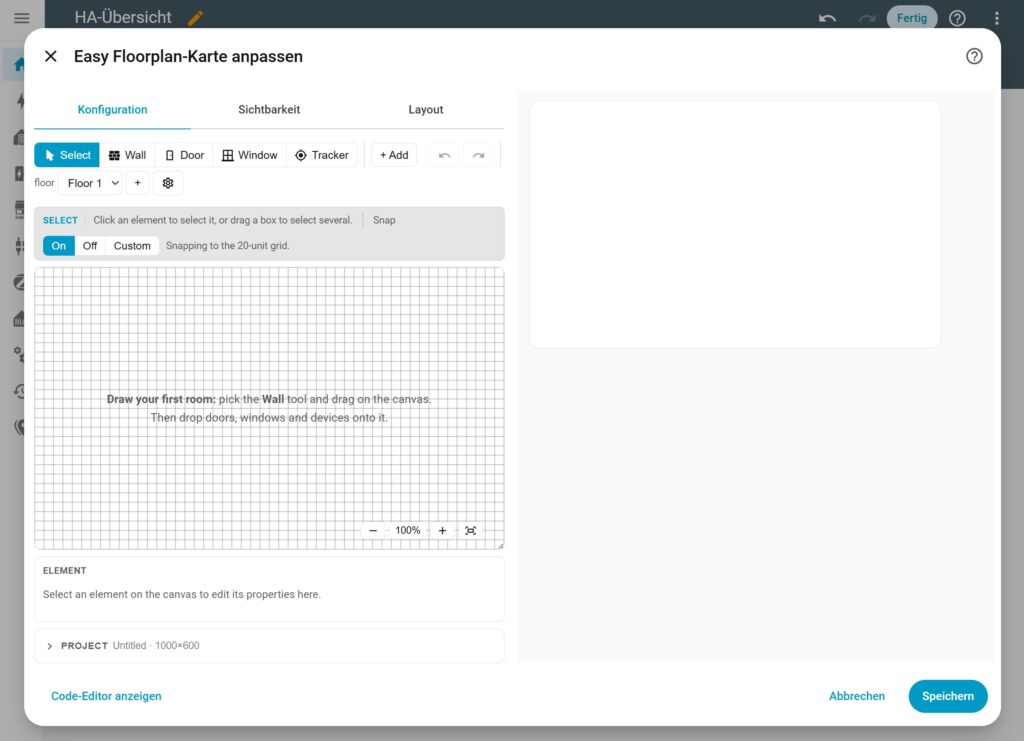Image resolution: width=1024 pixels, height=741 pixels.
Task: Turn snapping Off
Action: pyautogui.click(x=90, y=246)
